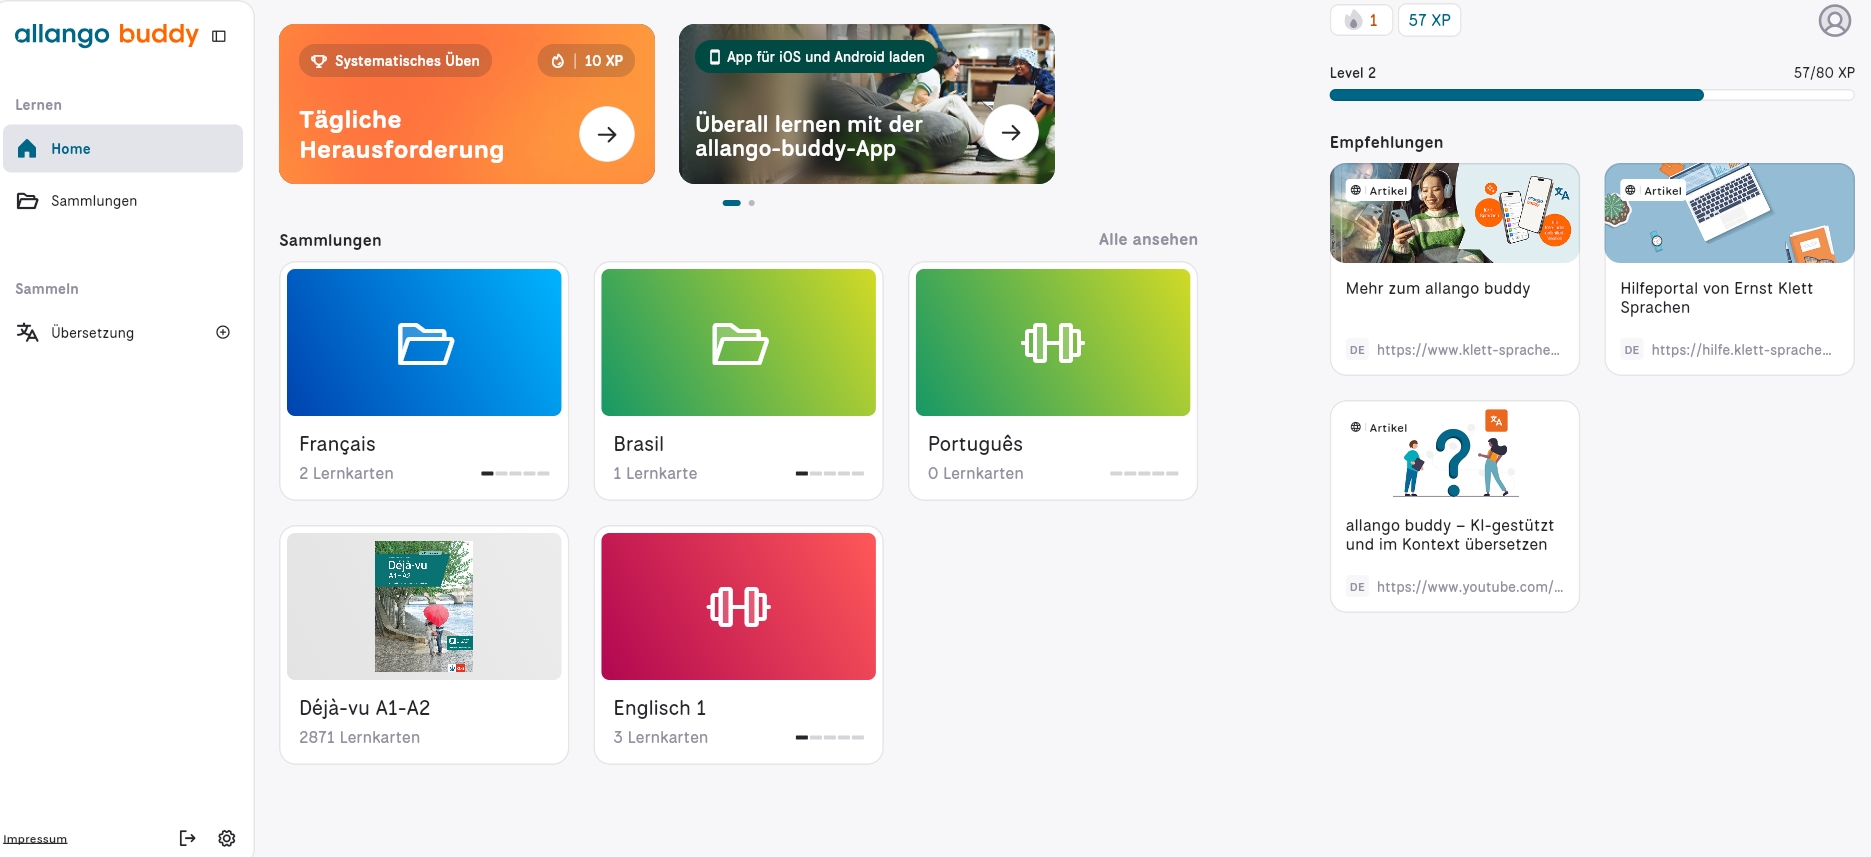
Task: Click the Hilfeportal von Ernst Klett Sprachen title
Action: [x=1716, y=298]
